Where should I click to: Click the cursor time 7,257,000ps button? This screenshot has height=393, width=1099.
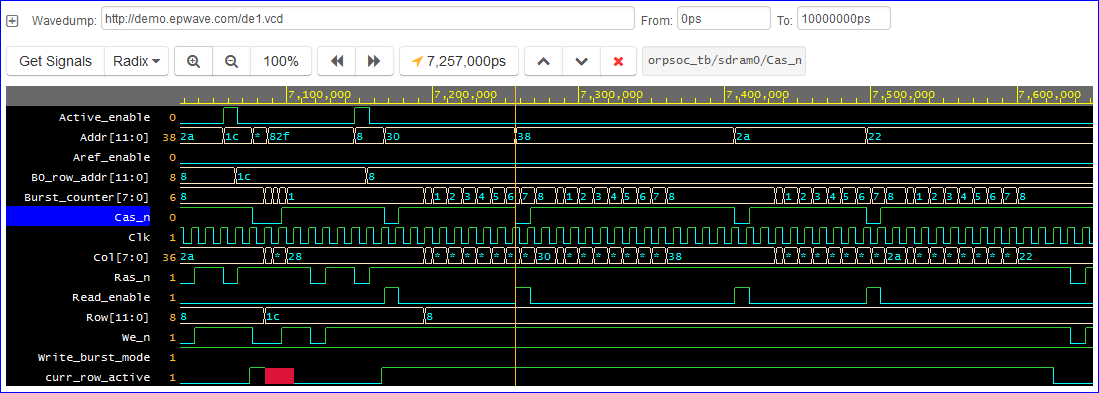(x=458, y=62)
